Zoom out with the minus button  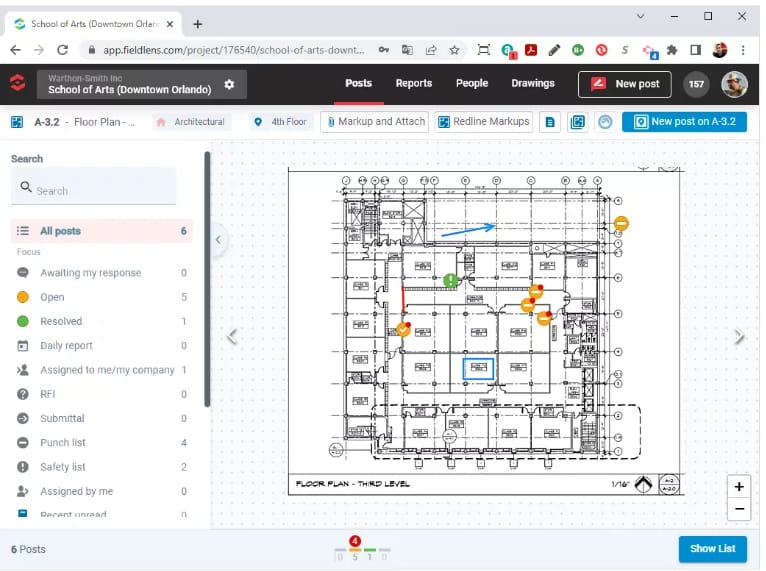click(x=739, y=509)
